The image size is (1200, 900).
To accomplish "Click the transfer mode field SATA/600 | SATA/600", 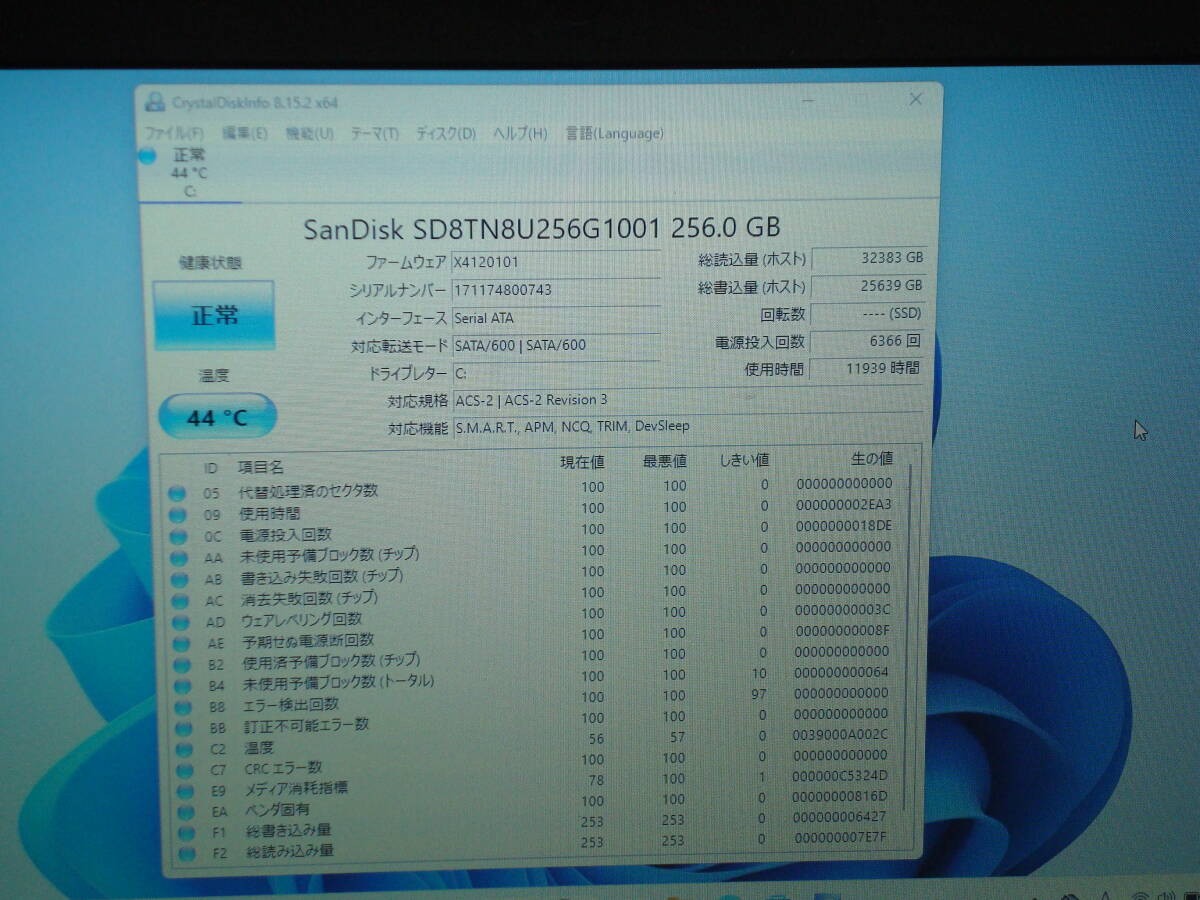I will coord(555,346).
